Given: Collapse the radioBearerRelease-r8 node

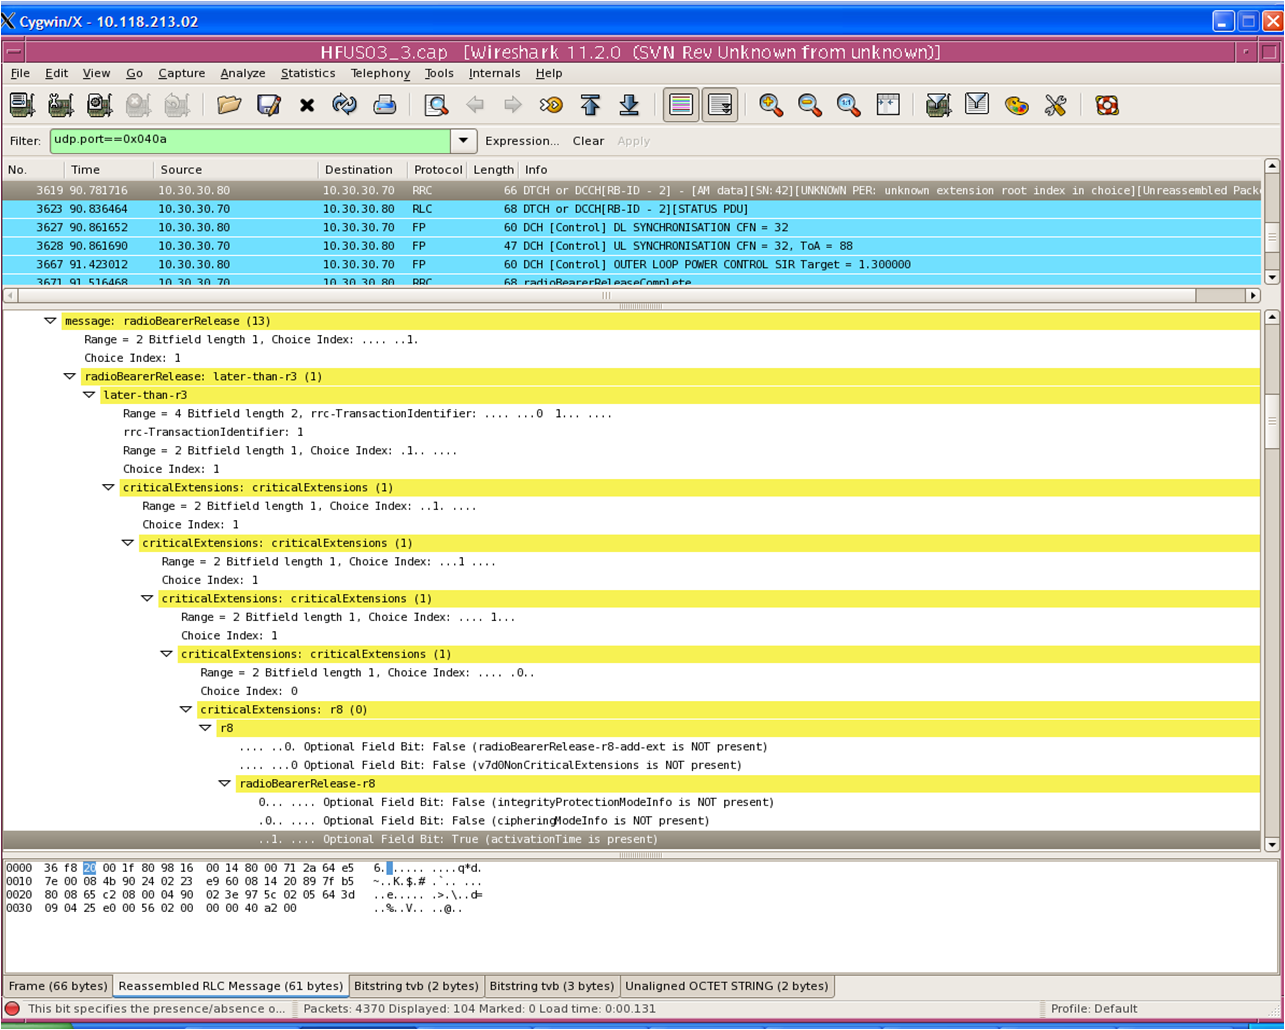Looking at the screenshot, I should pyautogui.click(x=225, y=783).
